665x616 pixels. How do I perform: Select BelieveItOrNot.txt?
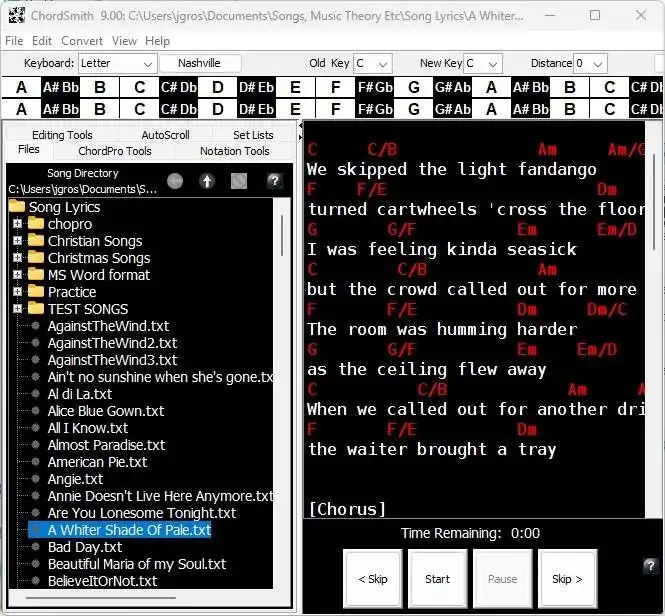[x=103, y=581]
